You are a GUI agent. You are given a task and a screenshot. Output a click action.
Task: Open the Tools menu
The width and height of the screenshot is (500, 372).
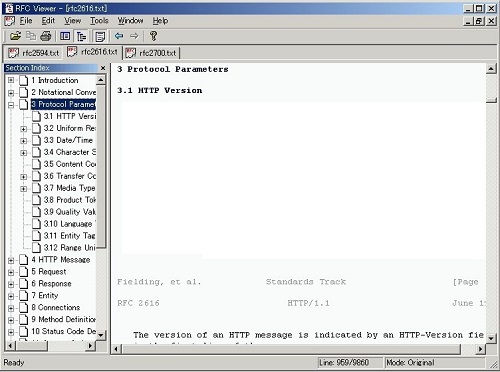coord(99,21)
